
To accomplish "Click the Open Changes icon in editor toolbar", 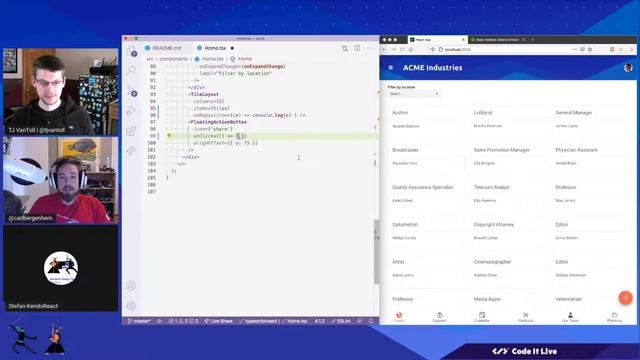I will click(345, 48).
